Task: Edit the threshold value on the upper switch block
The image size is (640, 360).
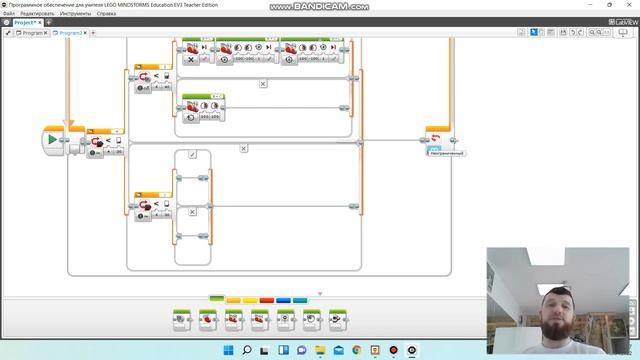Action: [167, 87]
